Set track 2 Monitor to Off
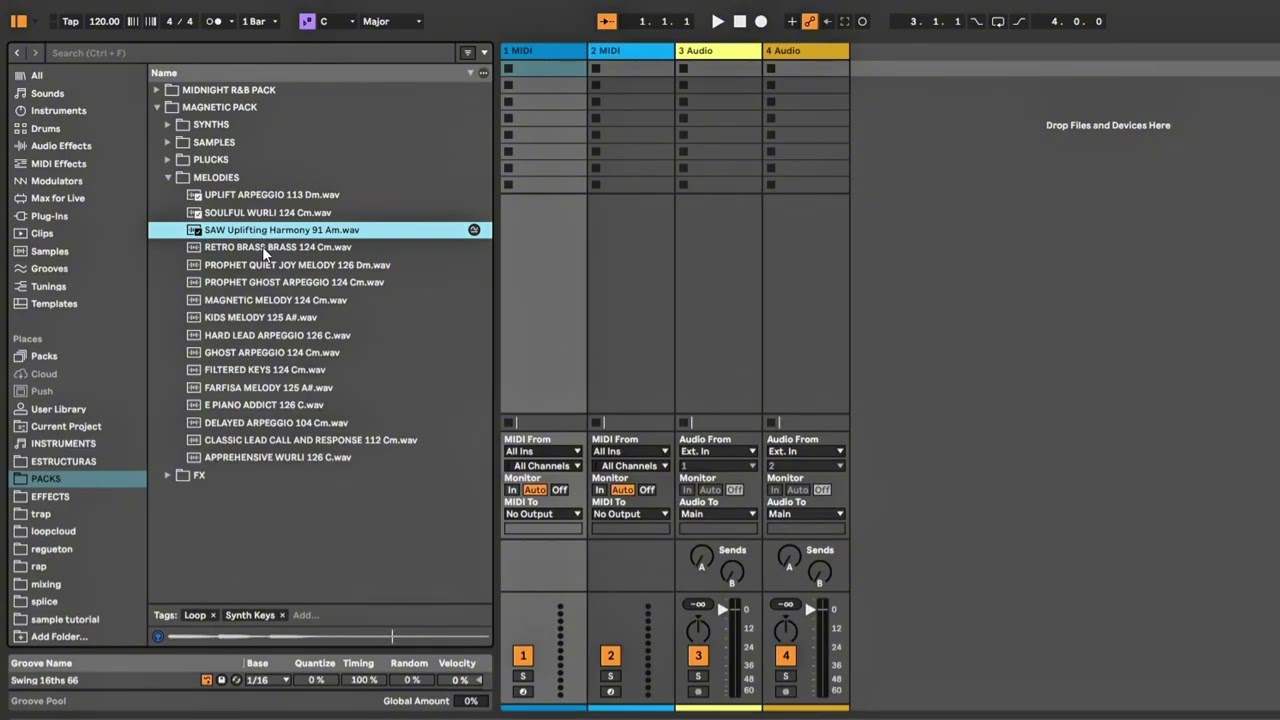 647,490
